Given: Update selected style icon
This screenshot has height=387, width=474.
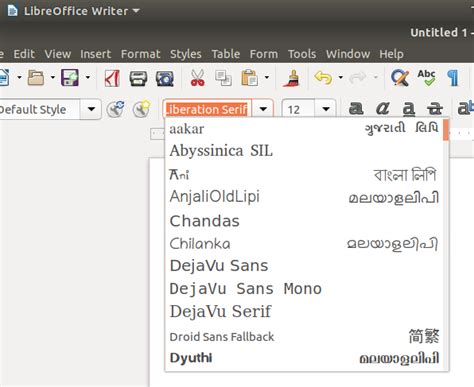Looking at the screenshot, I should pyautogui.click(x=115, y=109).
